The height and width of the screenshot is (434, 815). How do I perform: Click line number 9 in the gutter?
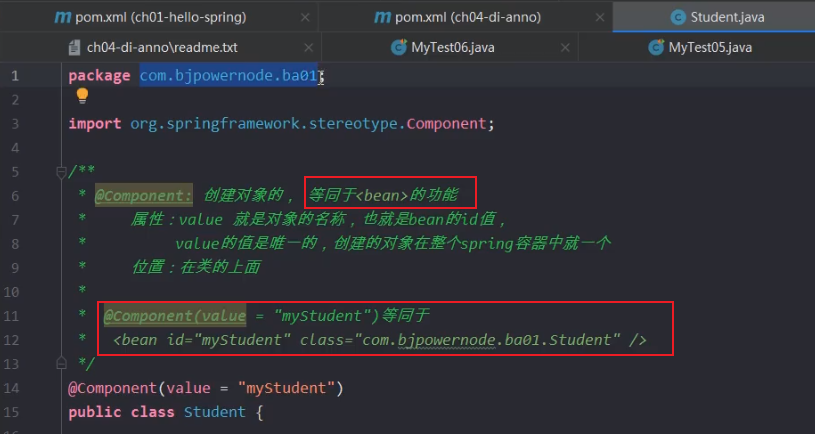pos(15,268)
